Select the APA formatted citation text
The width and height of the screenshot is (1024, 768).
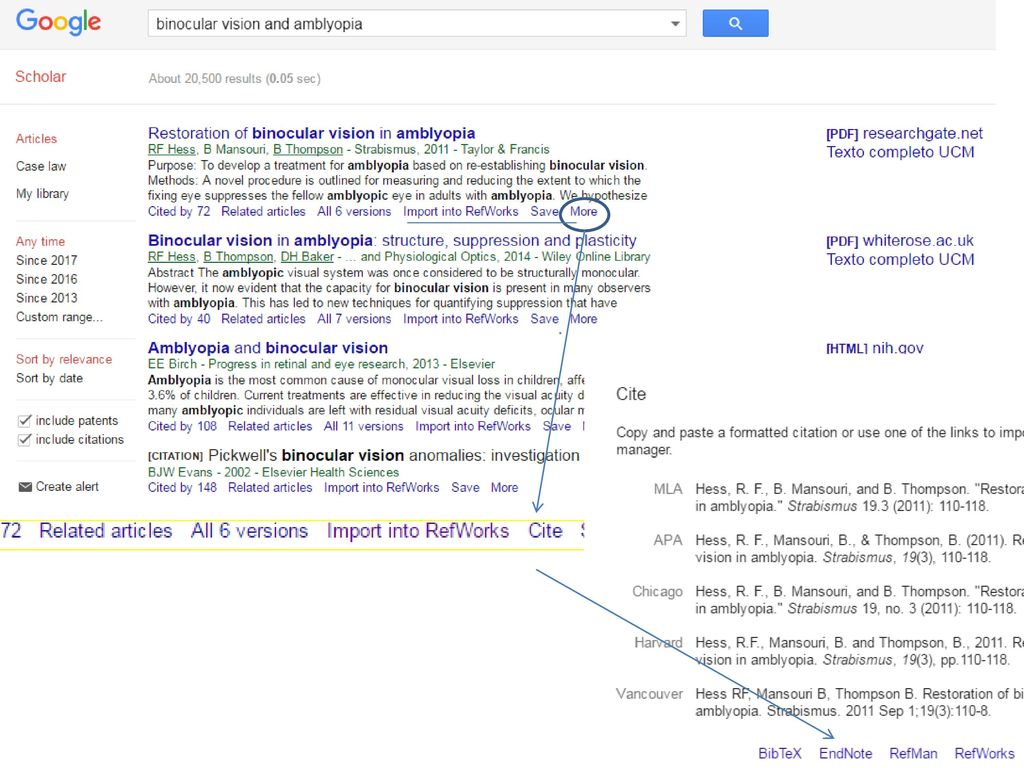[x=859, y=549]
